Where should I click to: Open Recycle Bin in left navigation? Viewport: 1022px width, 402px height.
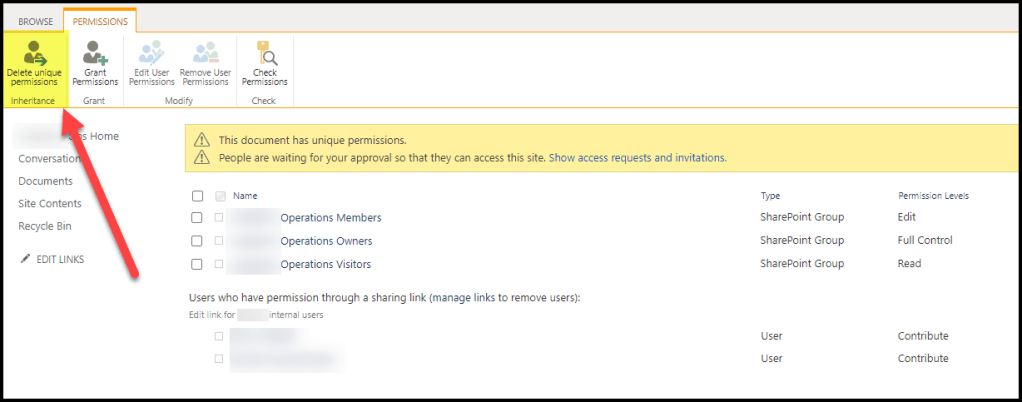click(45, 226)
